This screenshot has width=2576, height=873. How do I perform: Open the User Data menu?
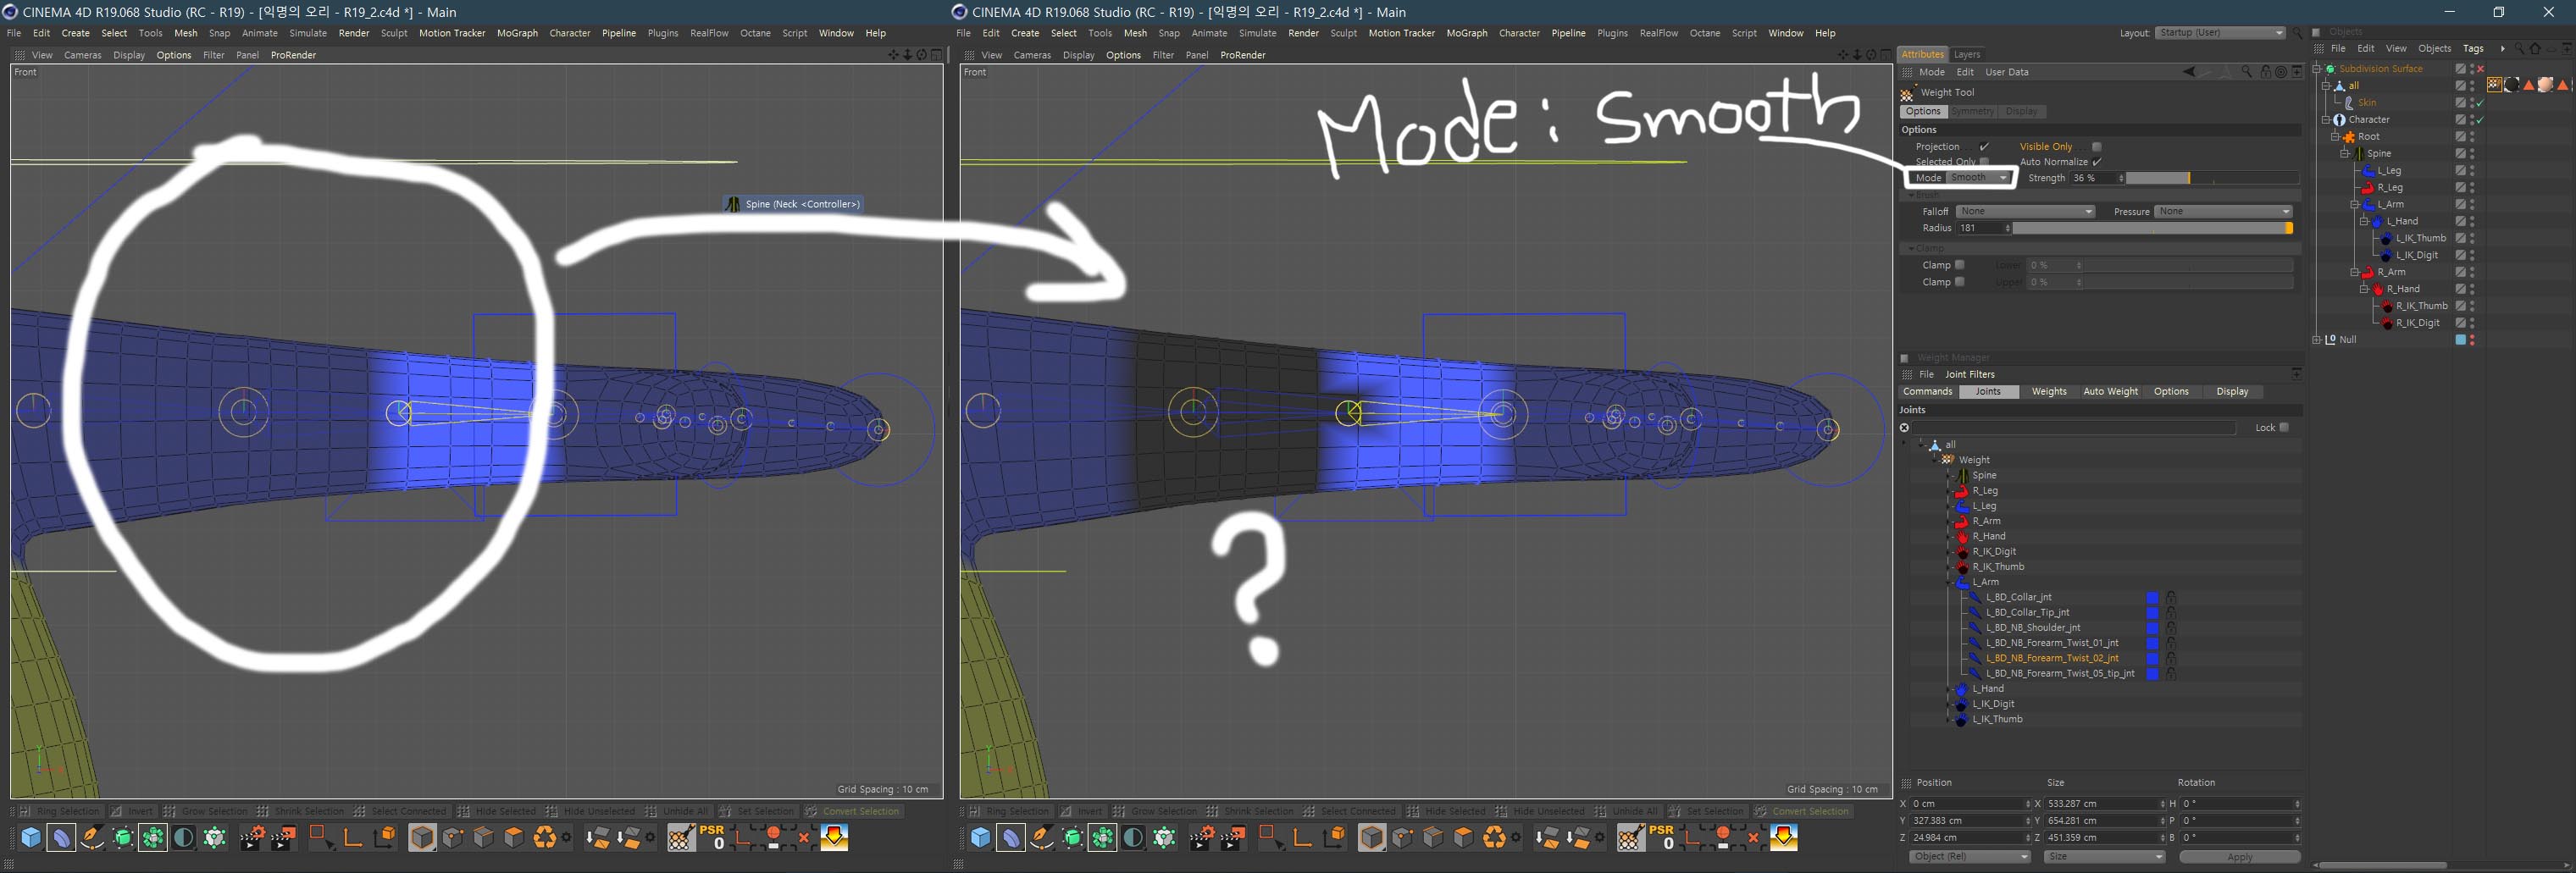pos(2006,73)
